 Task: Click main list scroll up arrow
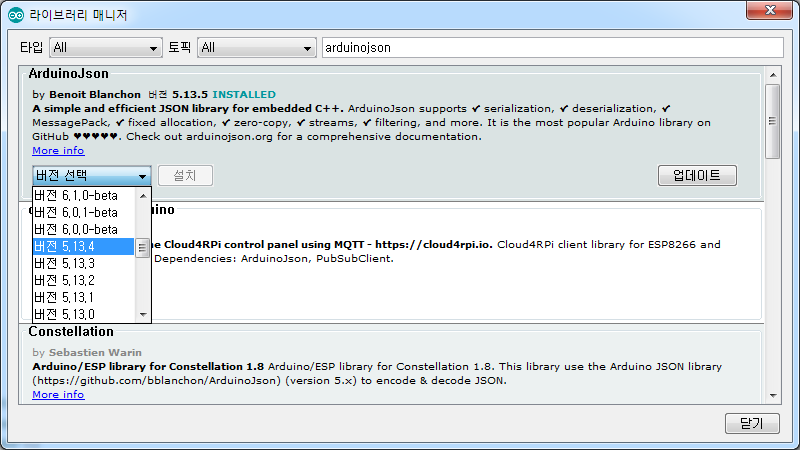click(773, 75)
